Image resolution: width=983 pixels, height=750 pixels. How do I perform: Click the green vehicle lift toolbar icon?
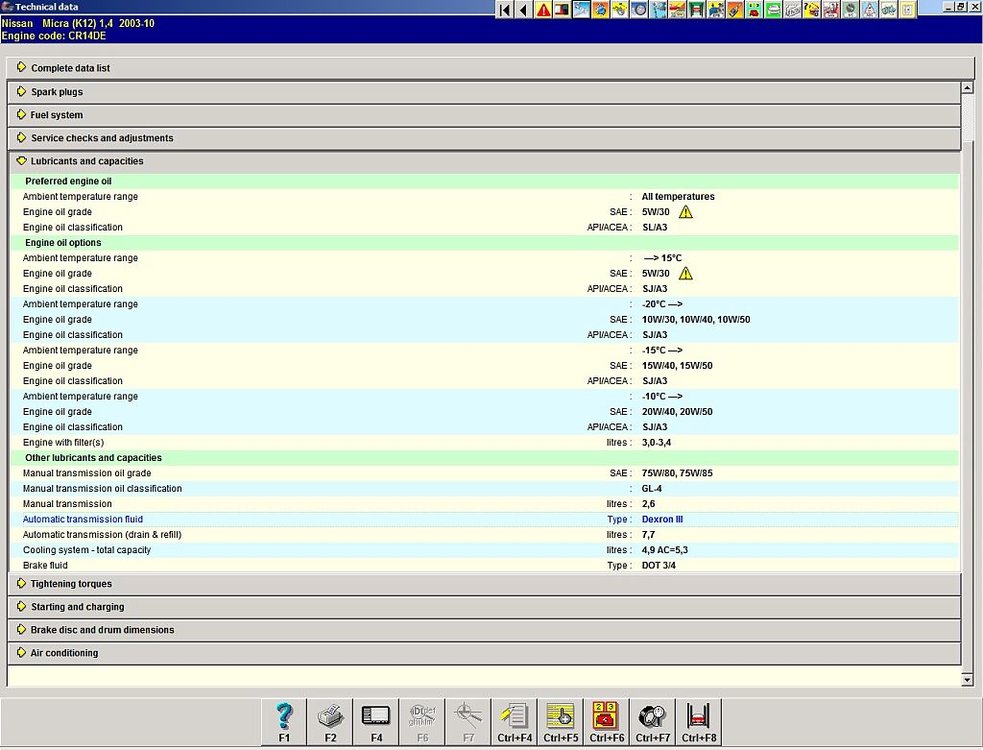697,10
